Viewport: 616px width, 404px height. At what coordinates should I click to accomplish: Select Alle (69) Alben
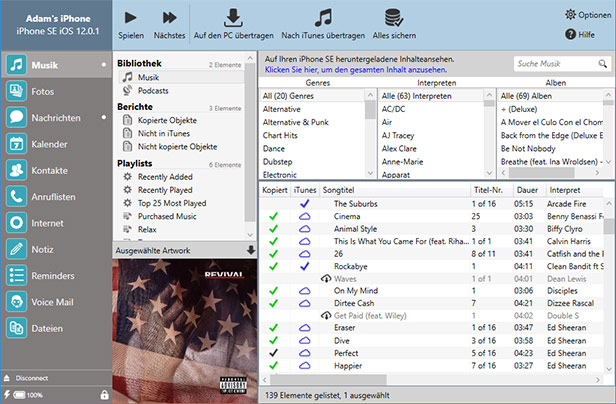pyautogui.click(x=551, y=96)
